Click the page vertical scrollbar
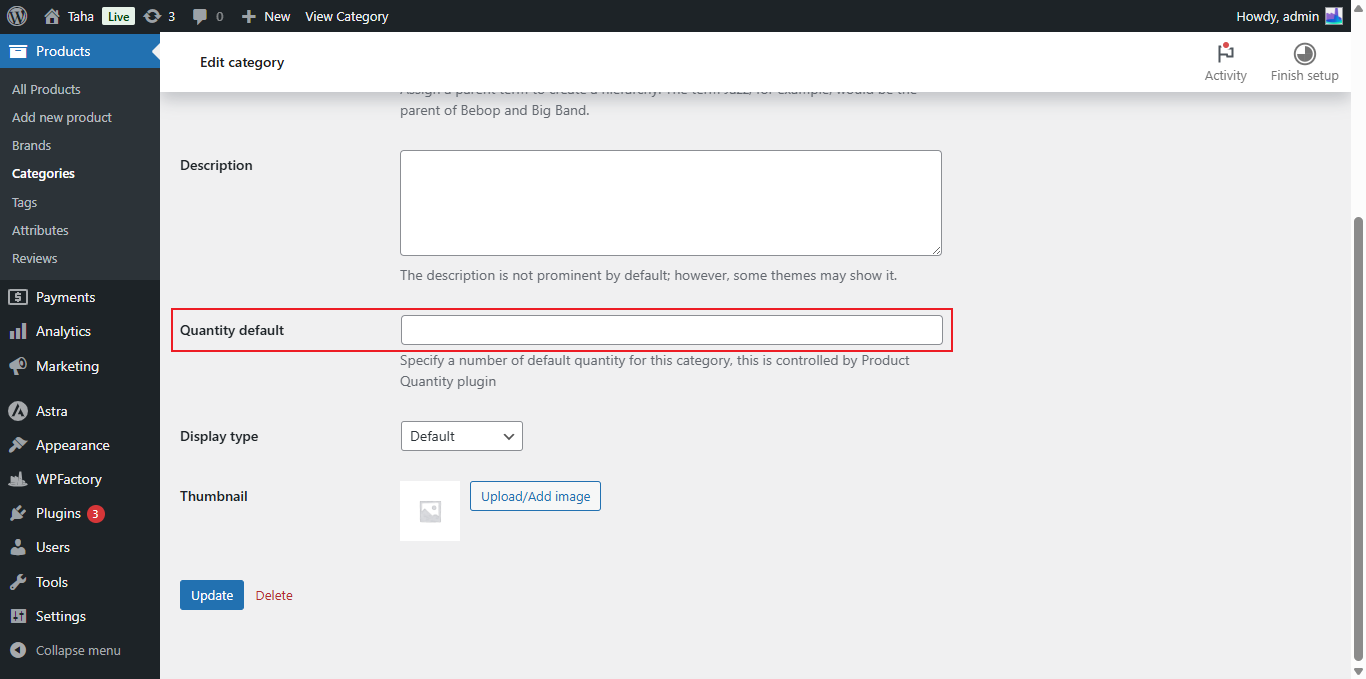This screenshot has width=1366, height=679. coord(1358,438)
